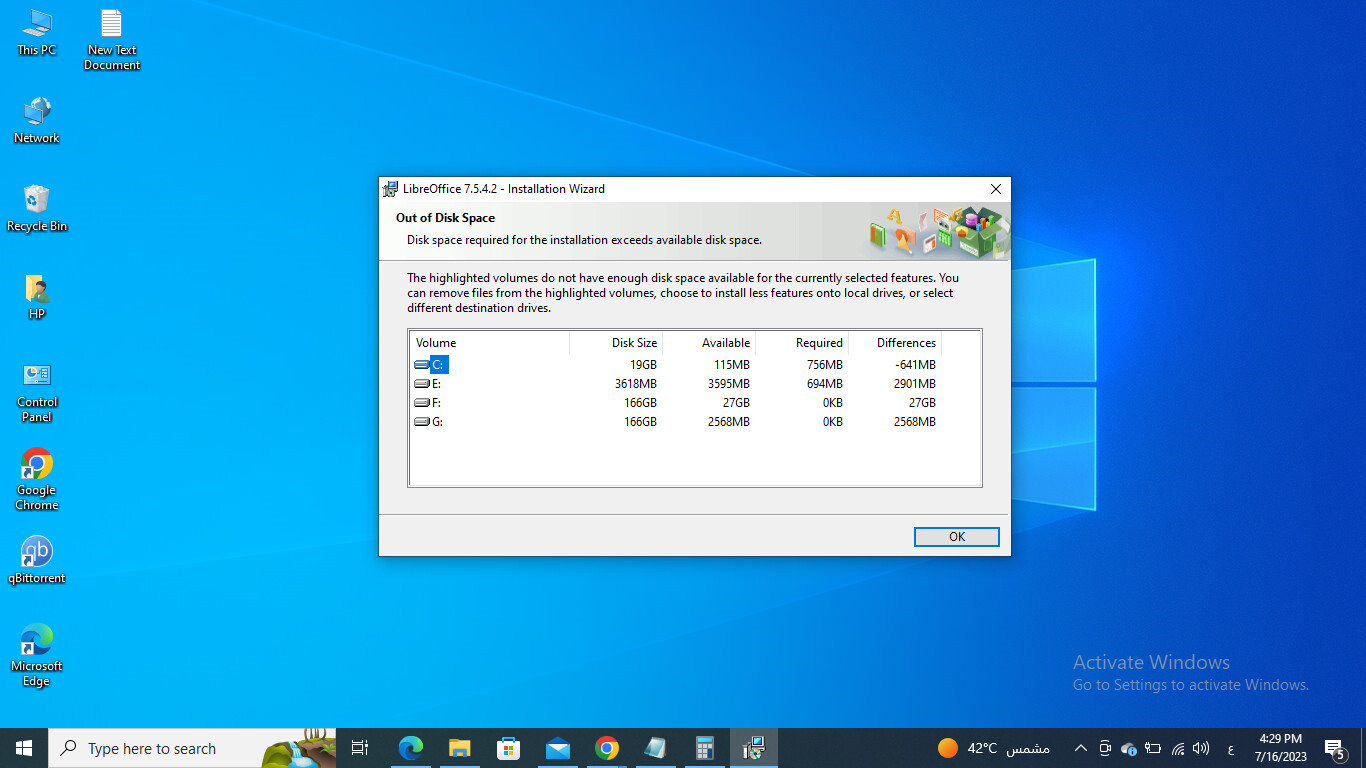This screenshot has height=768, width=1366.
Task: Click the volume speaker tray icon
Action: coord(1201,748)
